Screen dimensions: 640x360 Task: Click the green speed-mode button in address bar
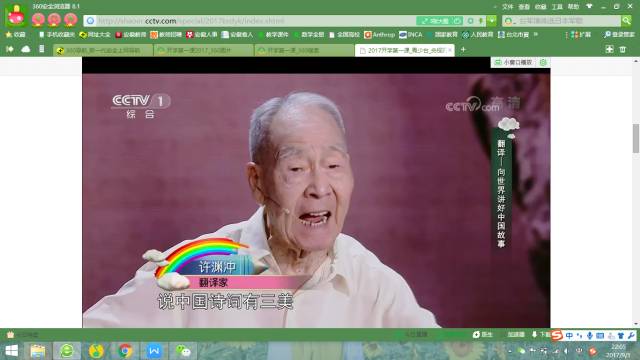pos(439,21)
